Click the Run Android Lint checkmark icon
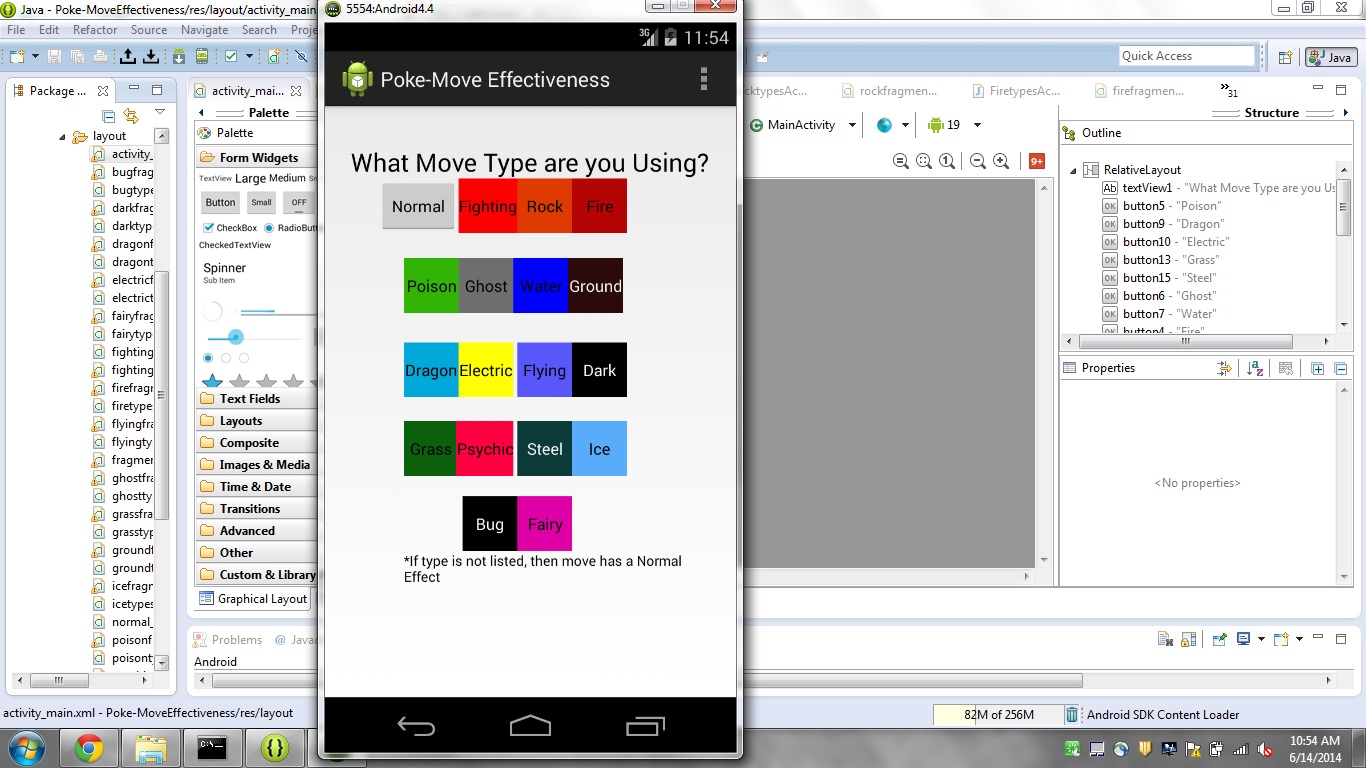The width and height of the screenshot is (1366, 768). (231, 56)
